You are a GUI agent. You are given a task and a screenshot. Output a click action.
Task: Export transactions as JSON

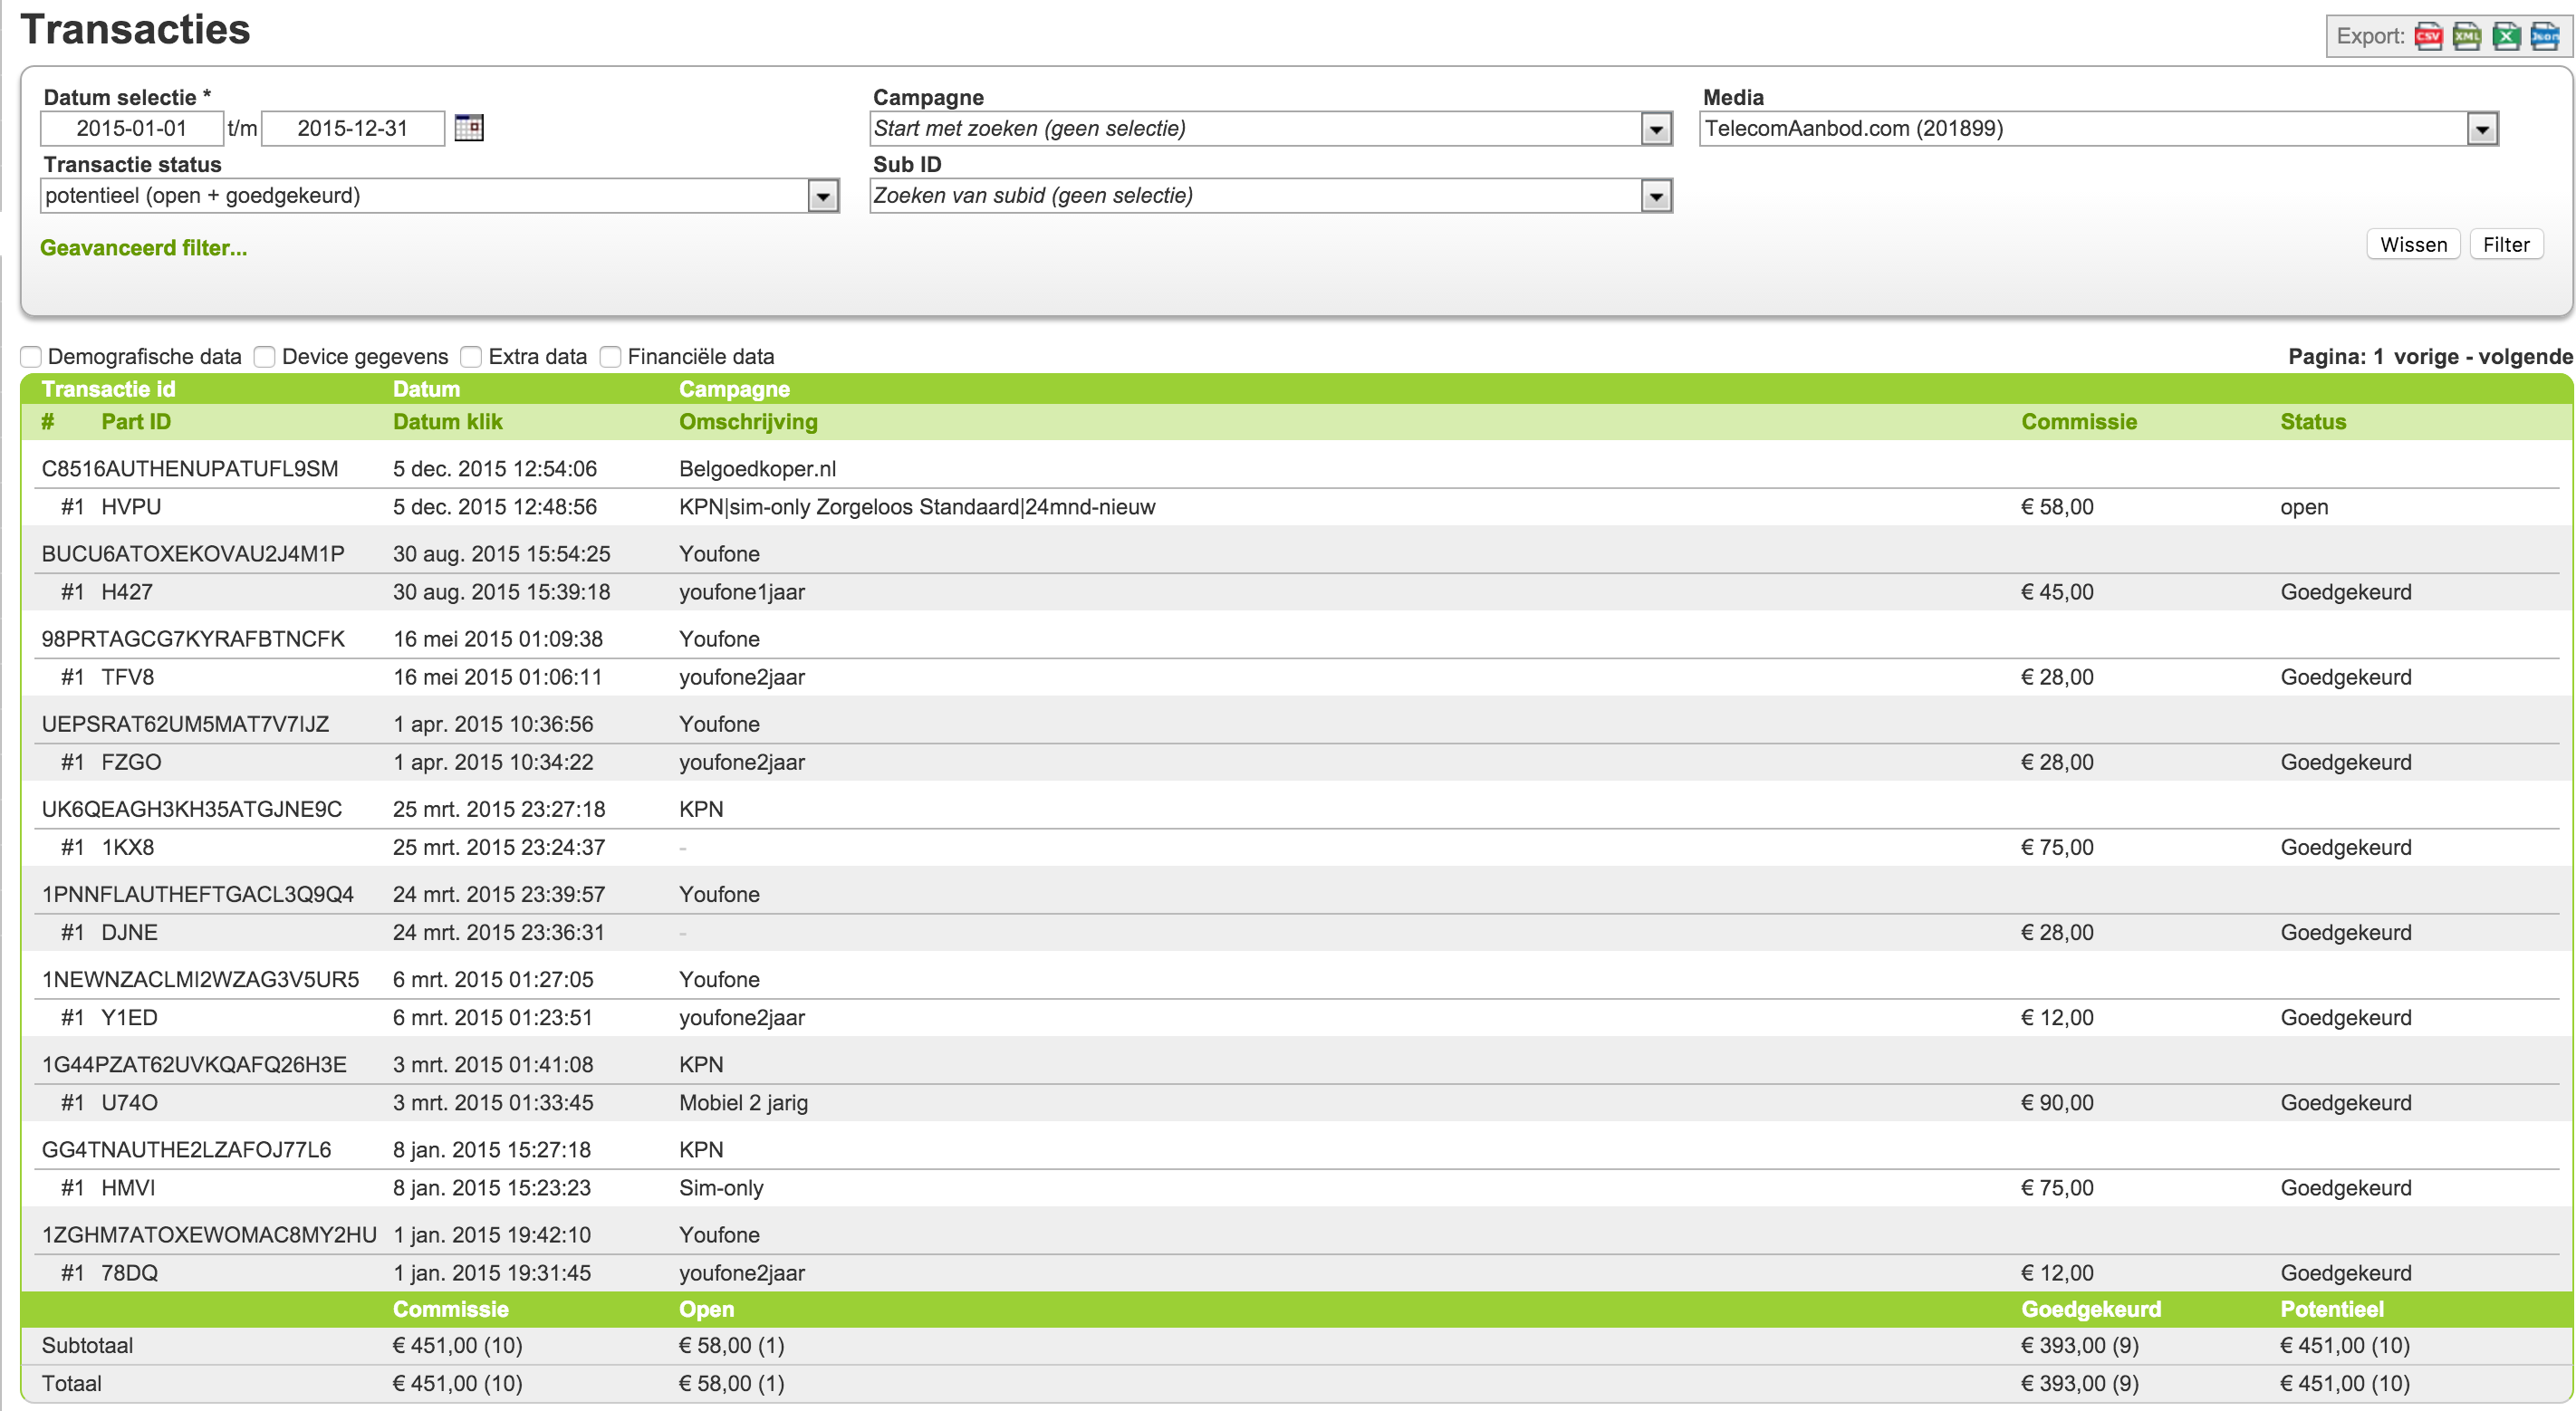click(2545, 37)
